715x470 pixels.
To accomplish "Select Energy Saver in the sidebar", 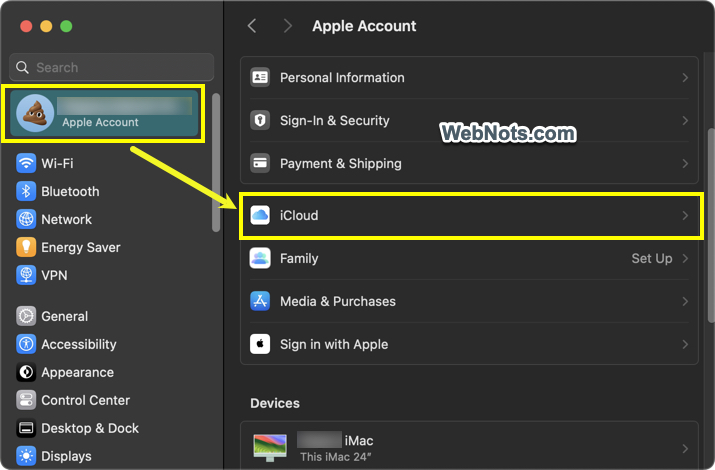I will click(x=109, y=247).
